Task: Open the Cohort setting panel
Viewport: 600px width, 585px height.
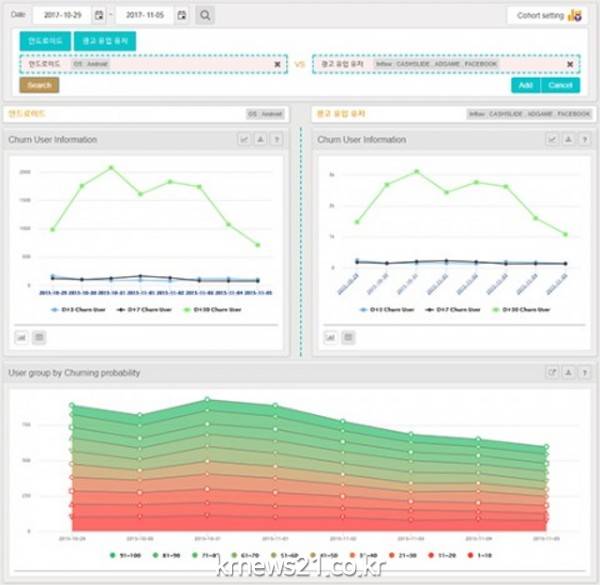Action: (547, 16)
